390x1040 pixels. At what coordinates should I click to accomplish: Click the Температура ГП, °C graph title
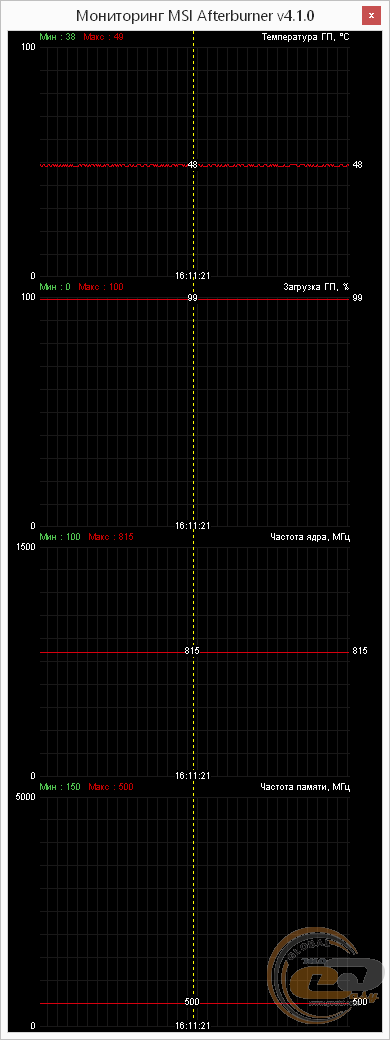click(306, 36)
